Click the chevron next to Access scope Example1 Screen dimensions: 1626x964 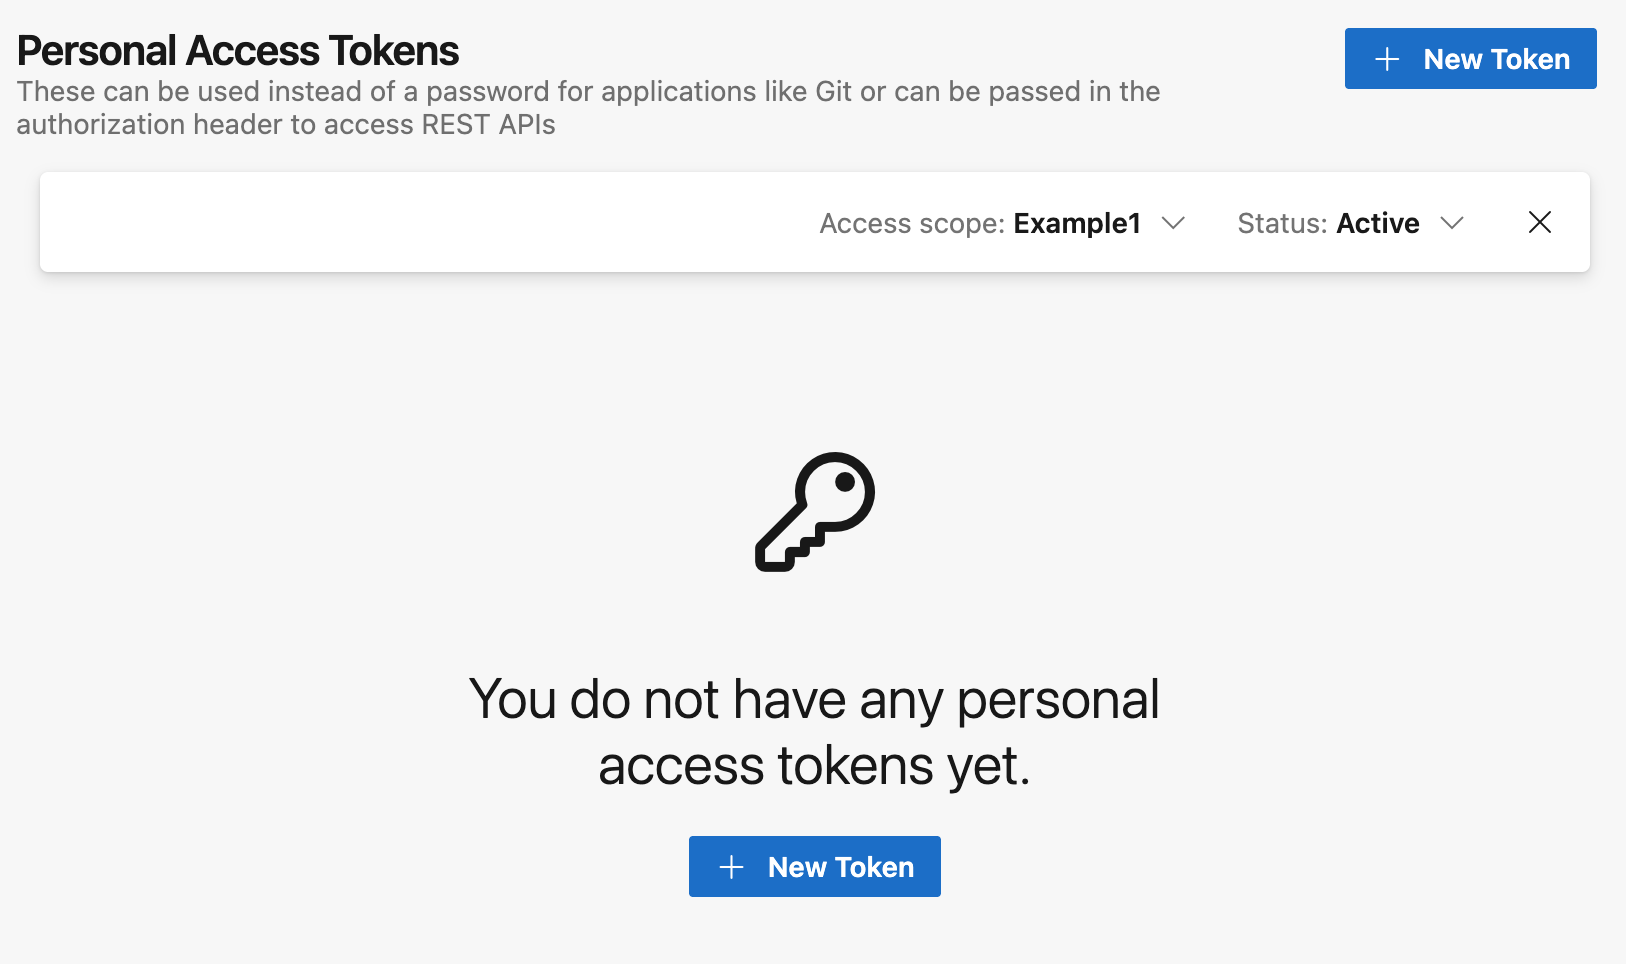[x=1174, y=223]
